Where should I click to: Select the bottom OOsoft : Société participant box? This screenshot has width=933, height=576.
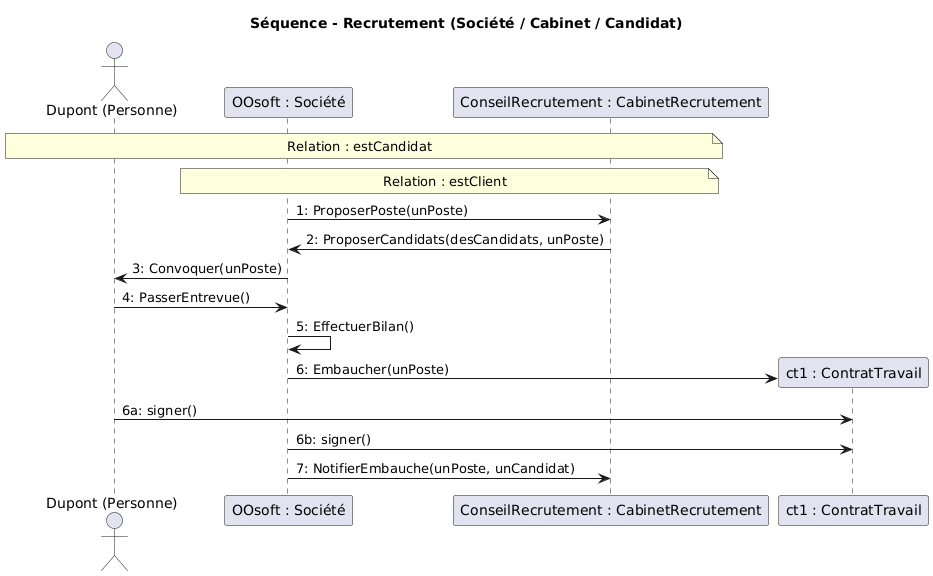click(x=287, y=510)
